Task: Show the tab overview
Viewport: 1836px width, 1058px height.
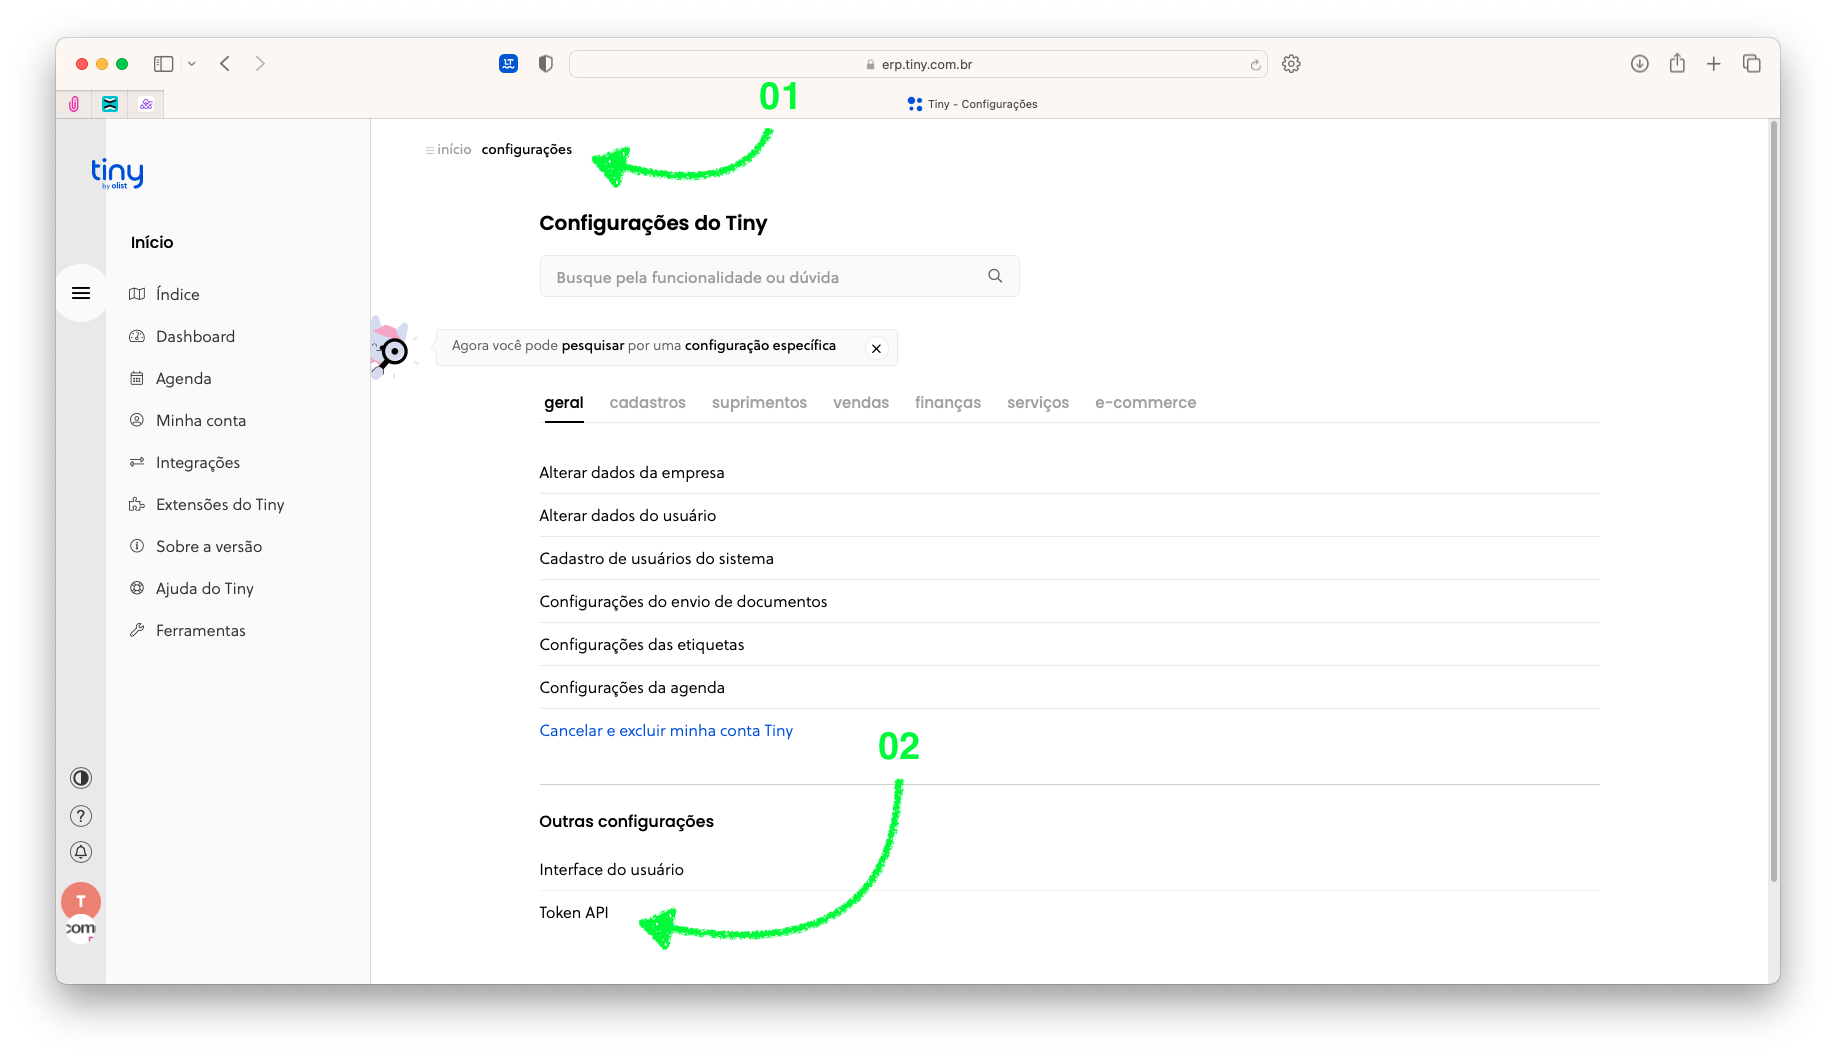Action: 1752,64
